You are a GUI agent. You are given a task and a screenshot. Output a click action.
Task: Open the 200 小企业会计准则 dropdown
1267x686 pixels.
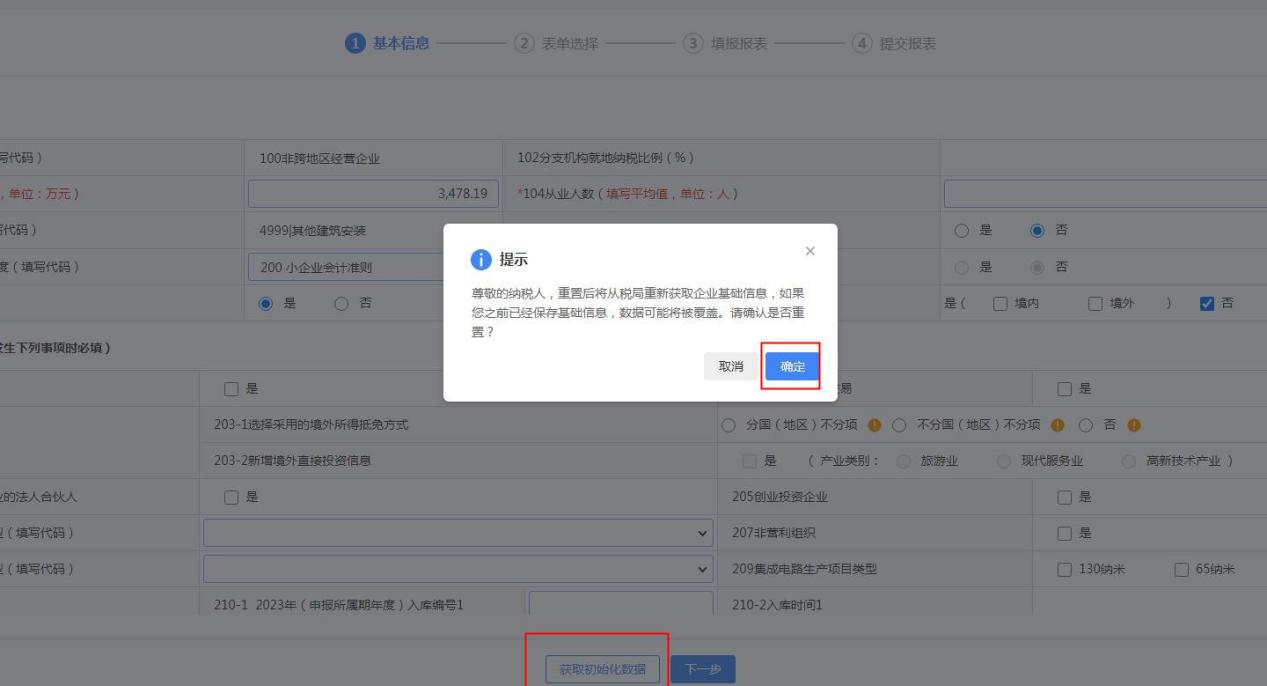(x=345, y=267)
